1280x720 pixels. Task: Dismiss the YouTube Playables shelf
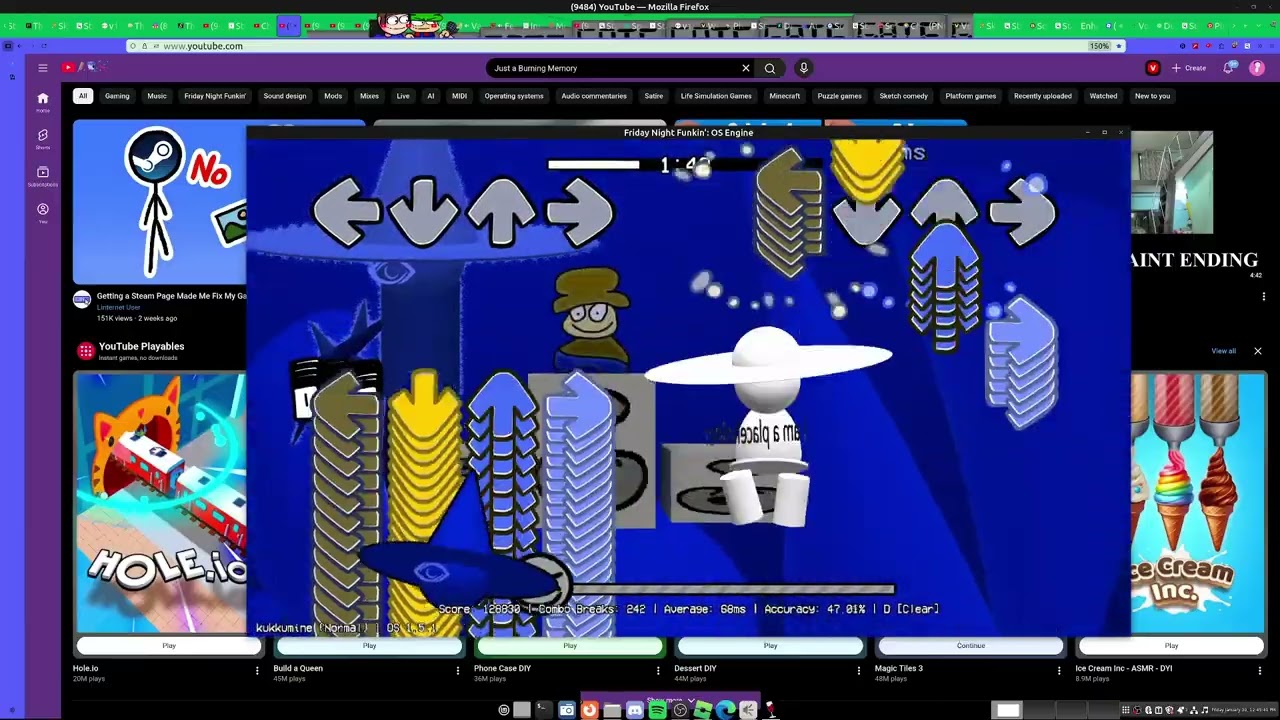1258,351
